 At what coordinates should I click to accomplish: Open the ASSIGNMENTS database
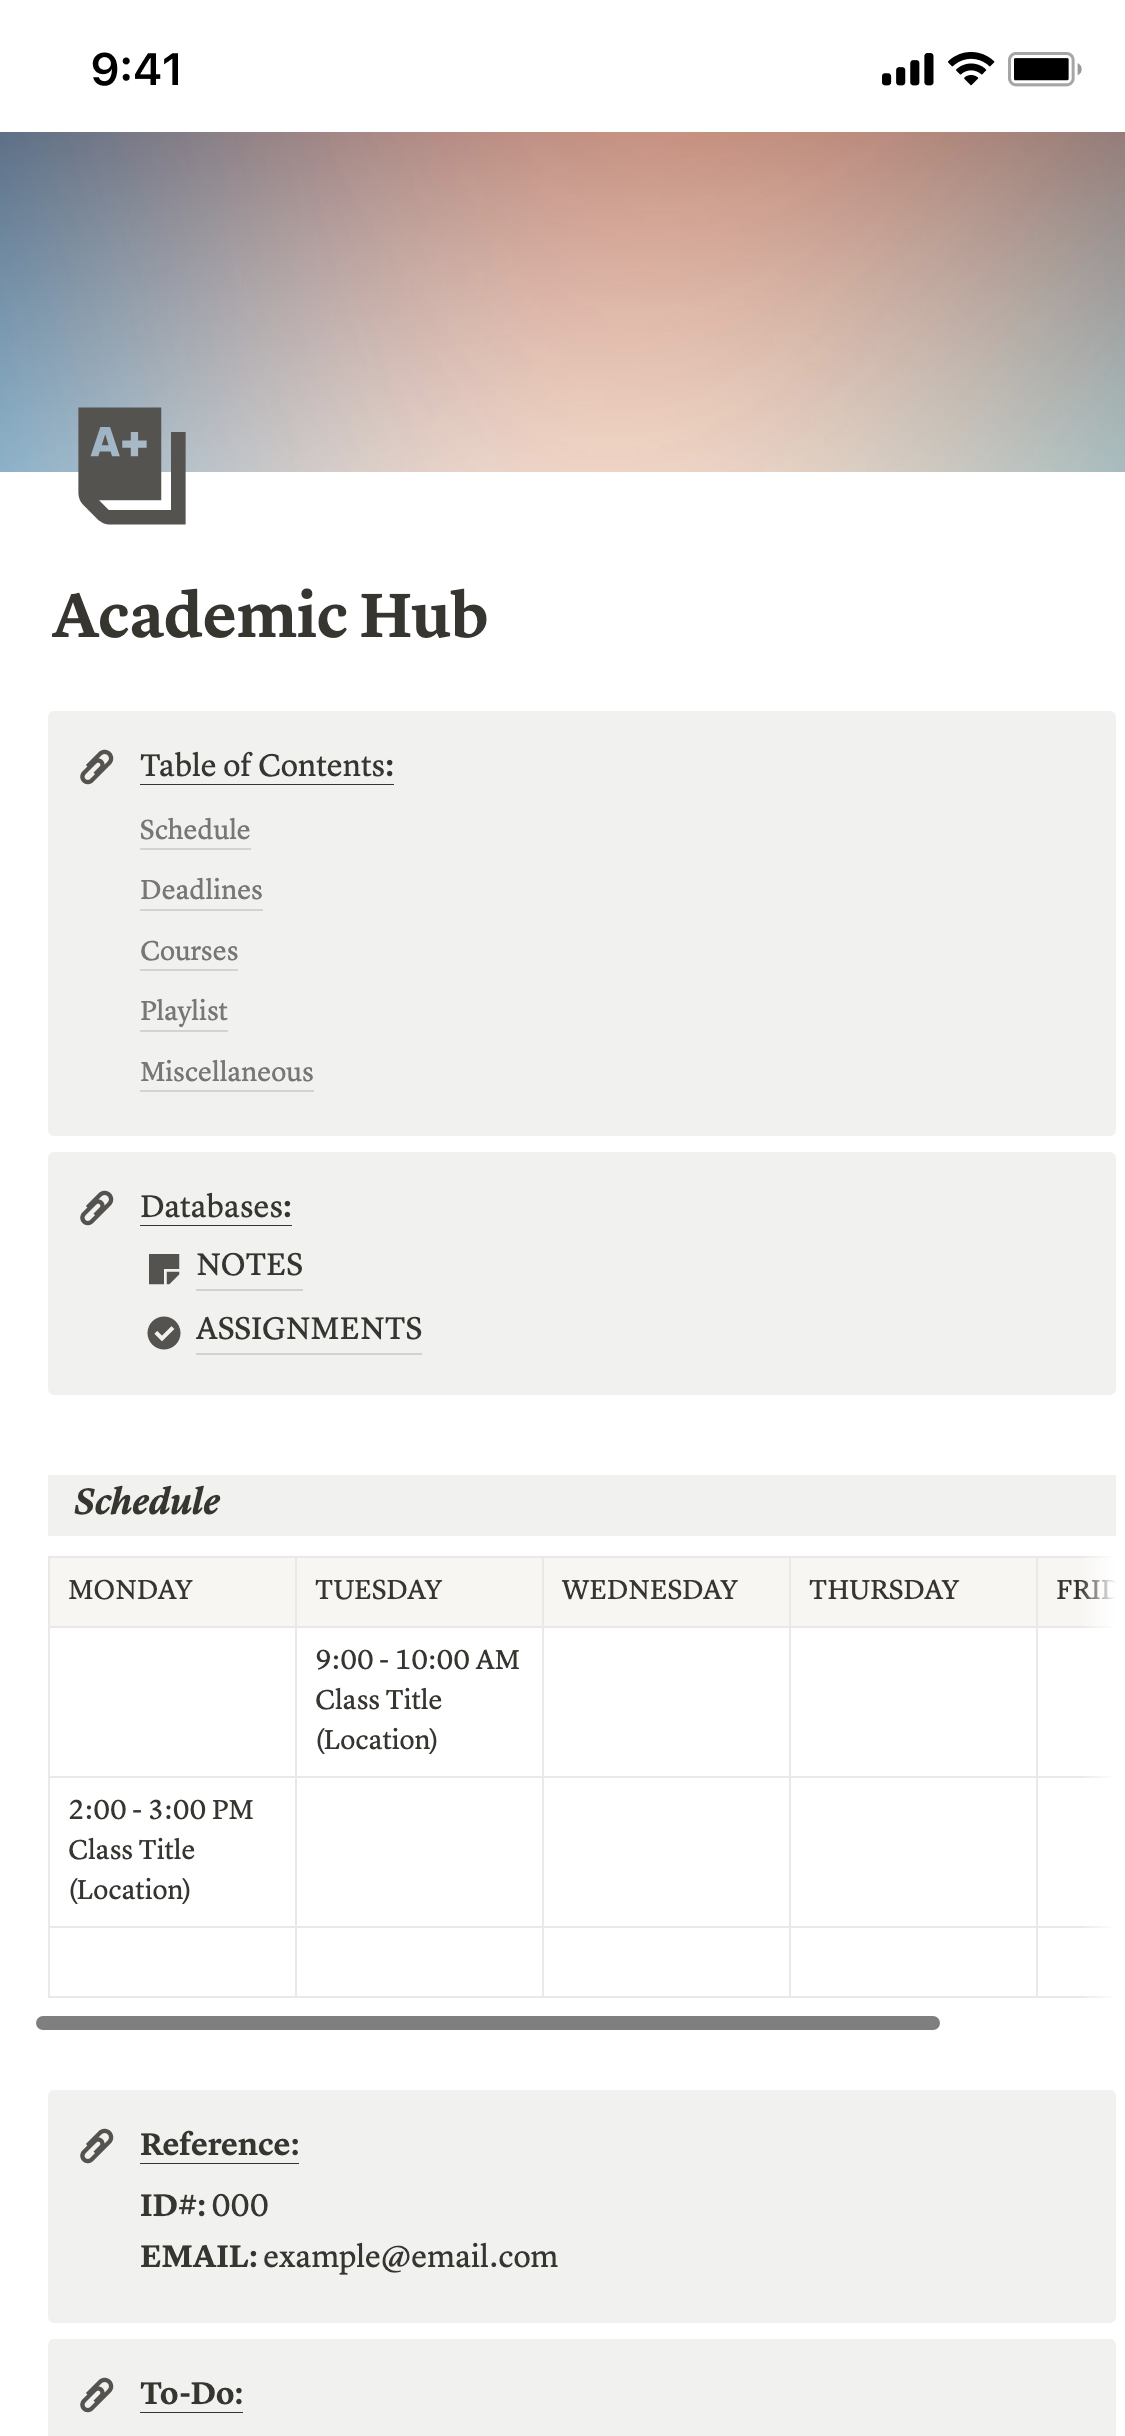coord(309,1329)
